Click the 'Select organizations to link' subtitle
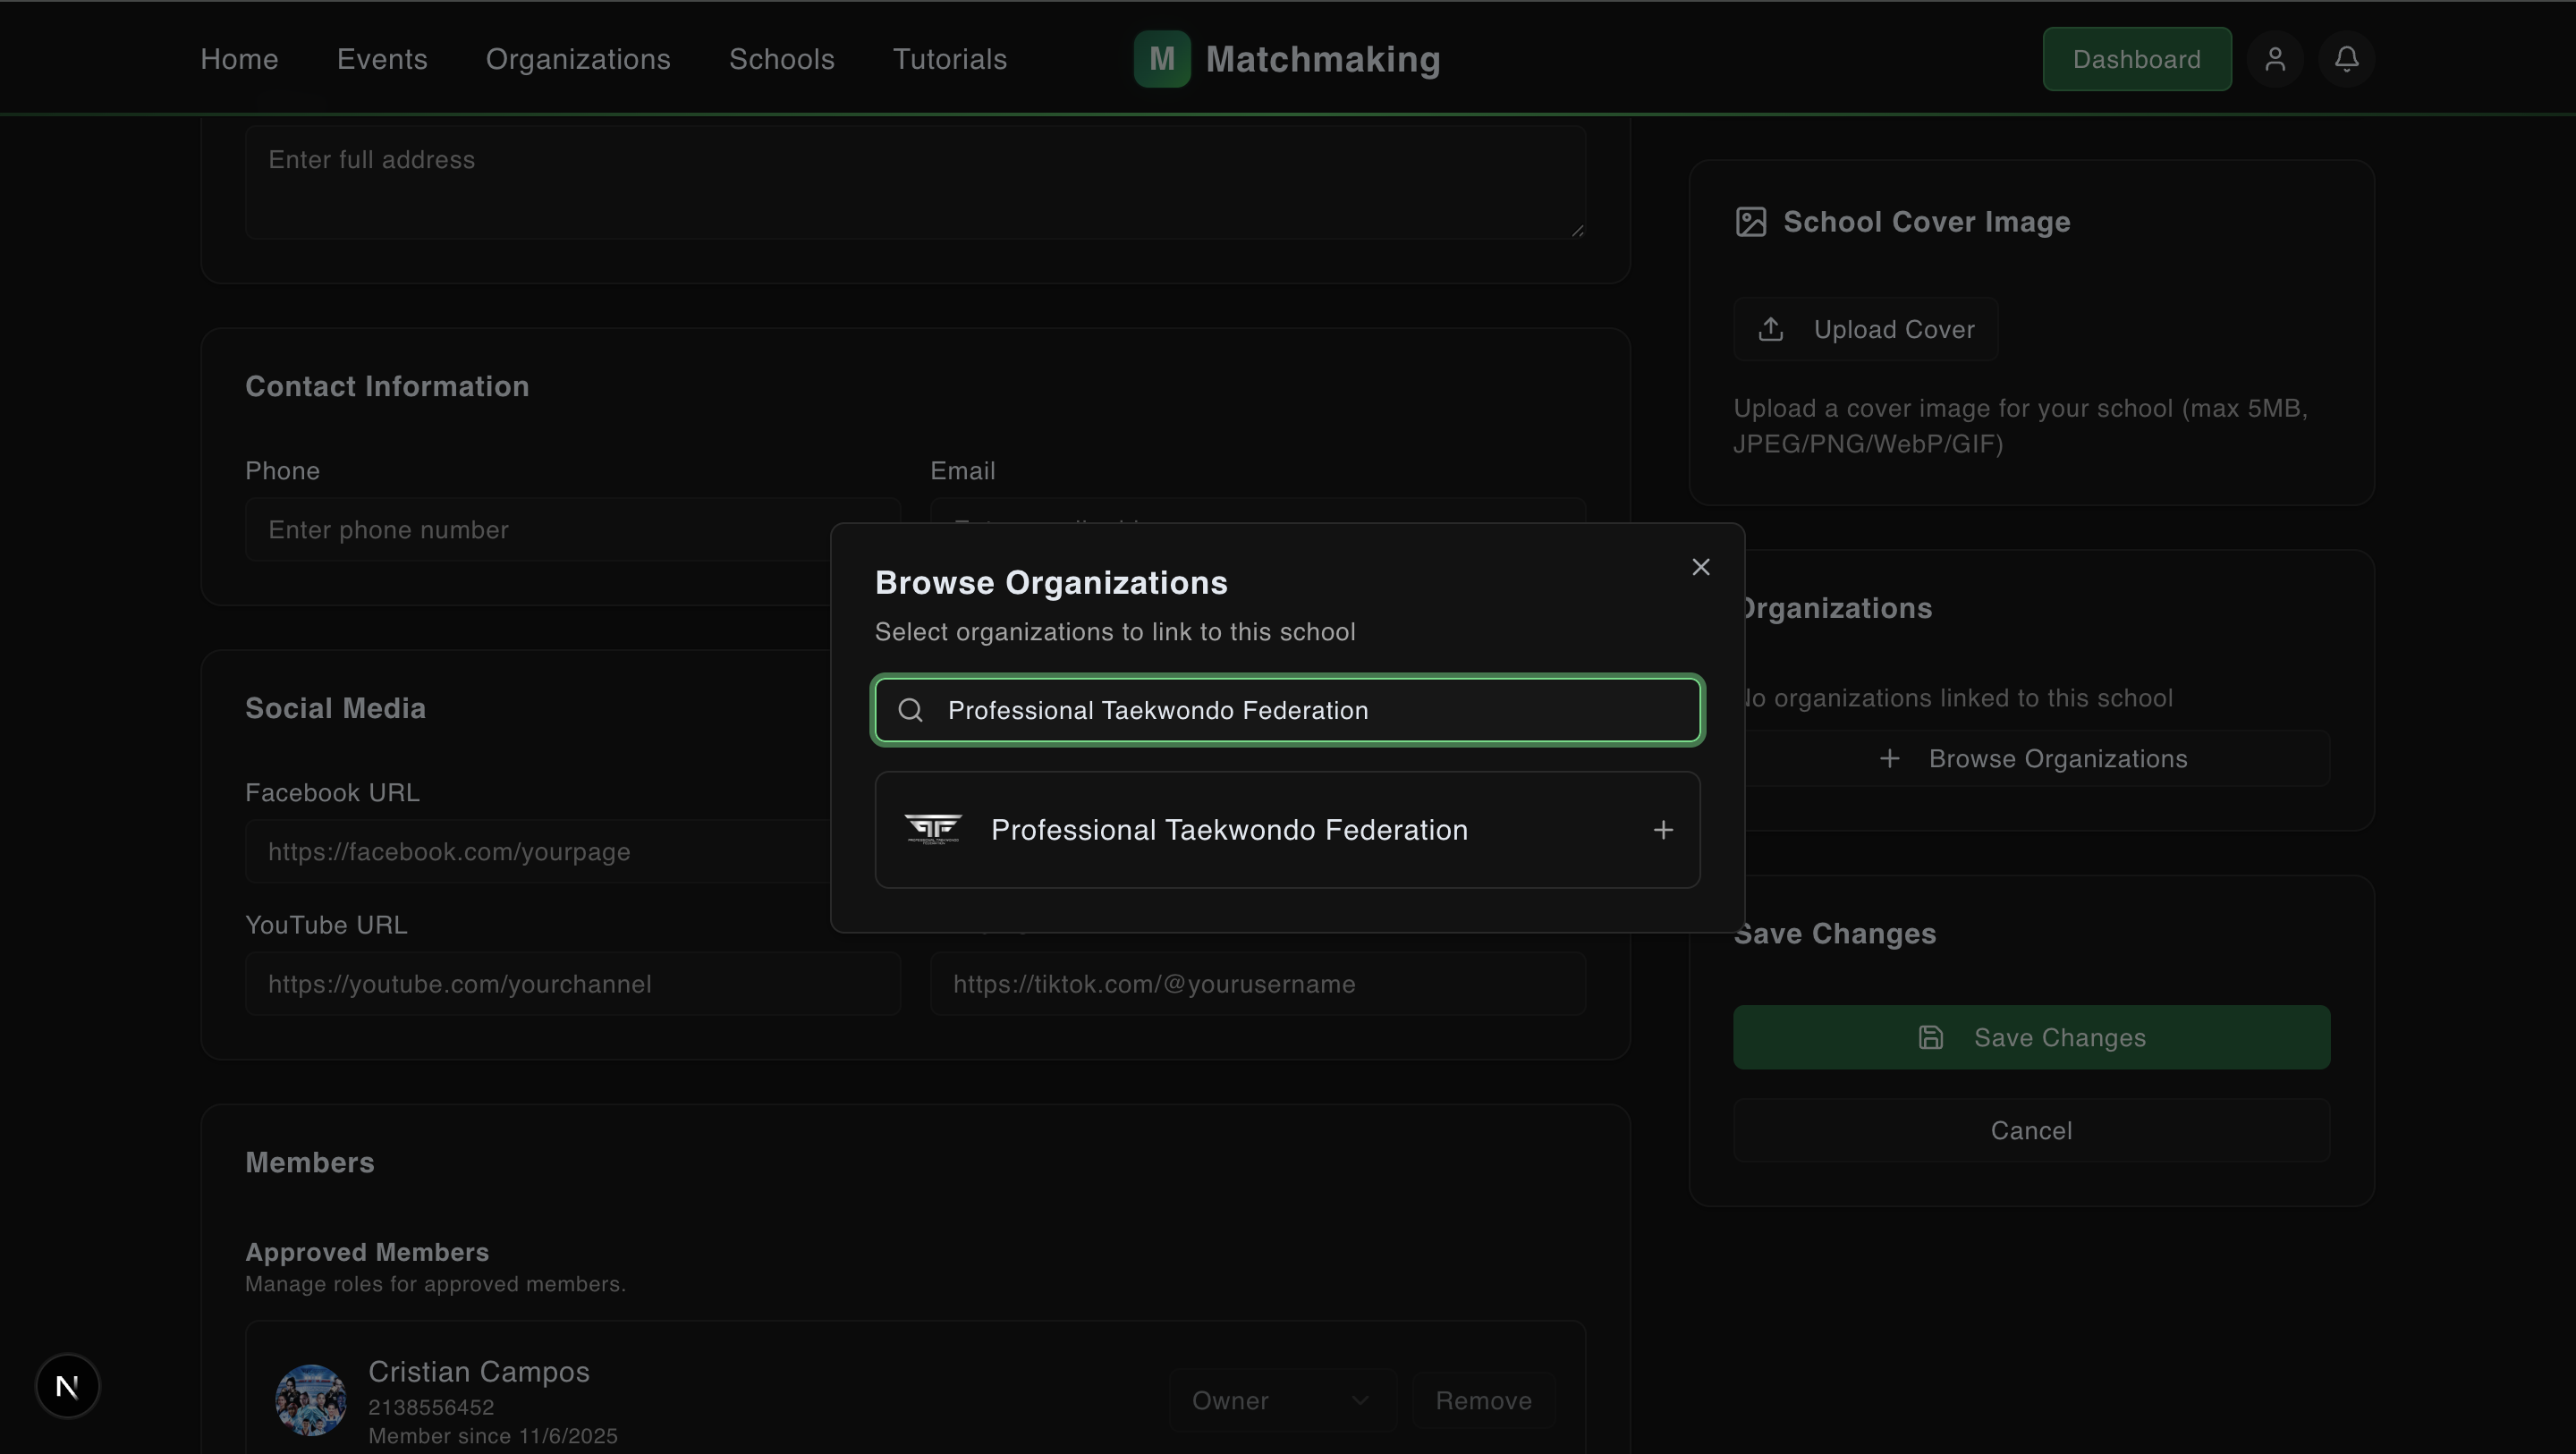 click(1115, 632)
